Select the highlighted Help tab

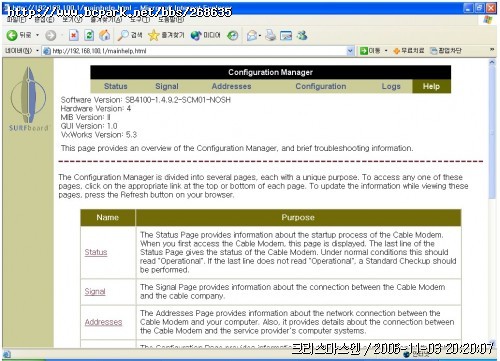pyautogui.click(x=431, y=86)
